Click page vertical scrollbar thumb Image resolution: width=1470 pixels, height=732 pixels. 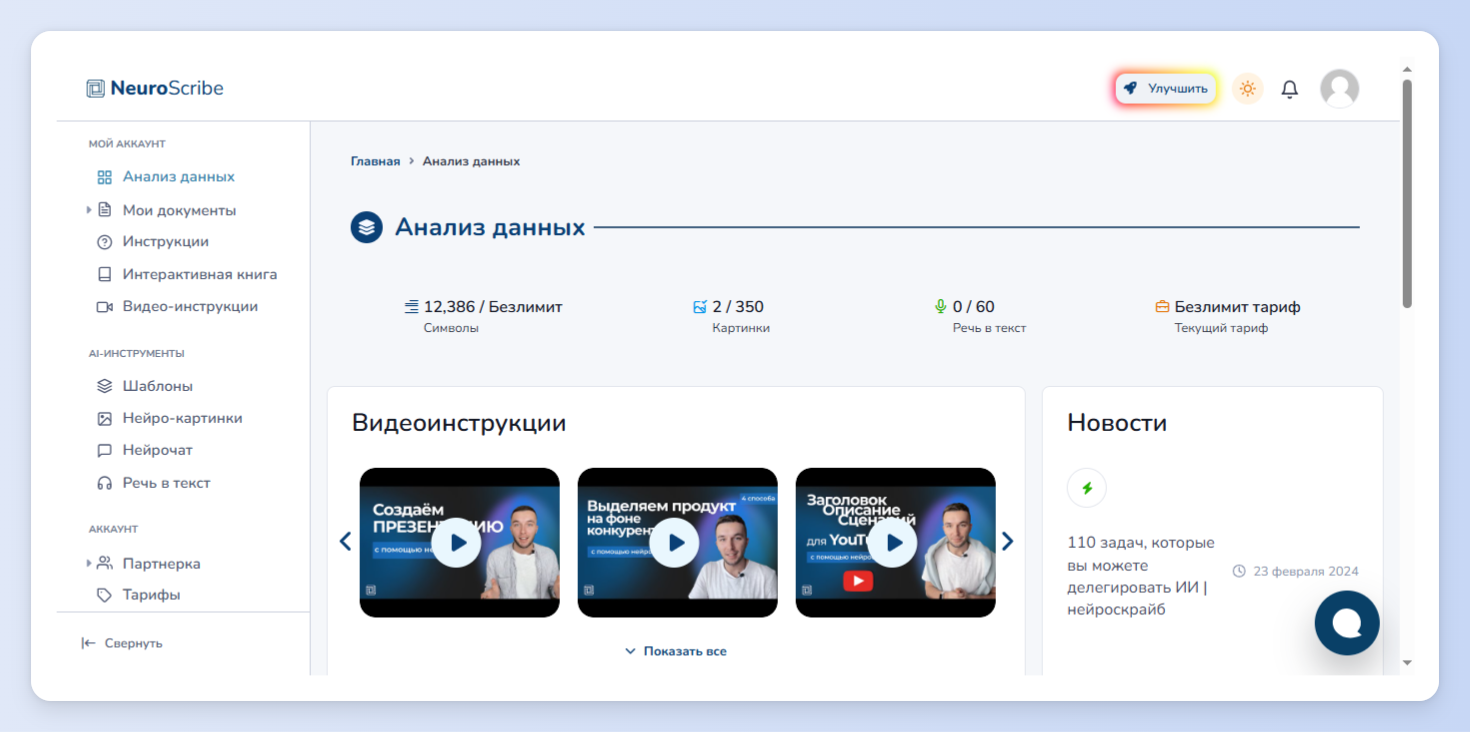coord(1407,194)
